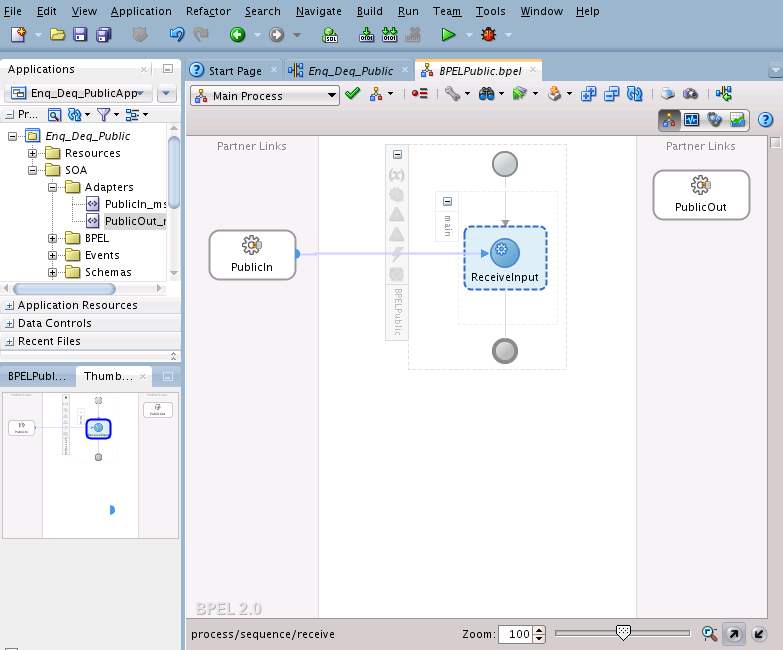
Task: Click the expand all activities icon
Action: tap(588, 93)
